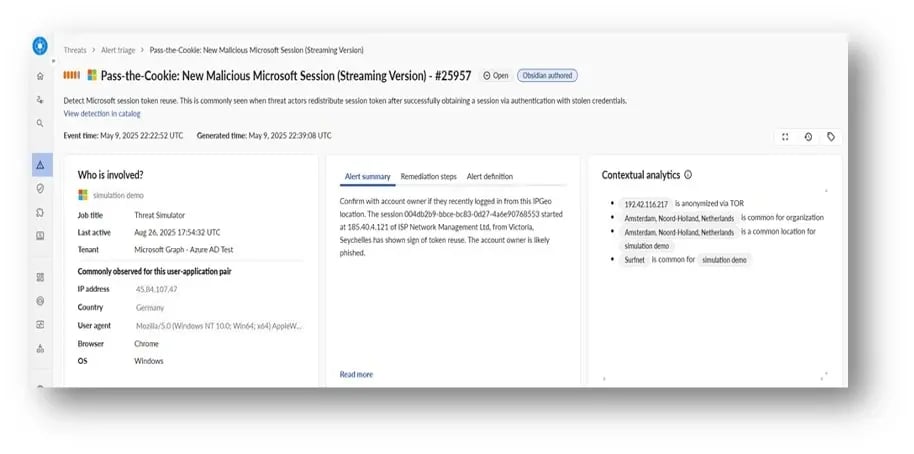Click the tag icon near top right

pos(831,137)
